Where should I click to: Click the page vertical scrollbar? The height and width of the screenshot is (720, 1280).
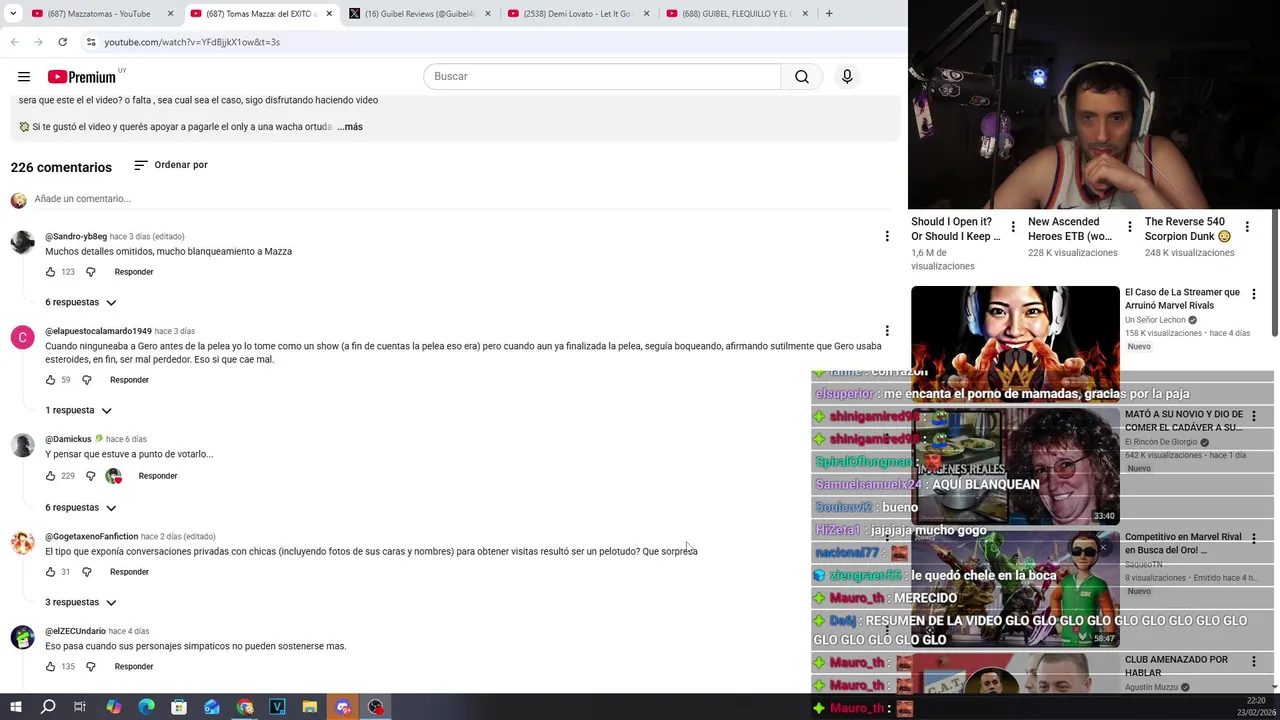(x=1274, y=272)
